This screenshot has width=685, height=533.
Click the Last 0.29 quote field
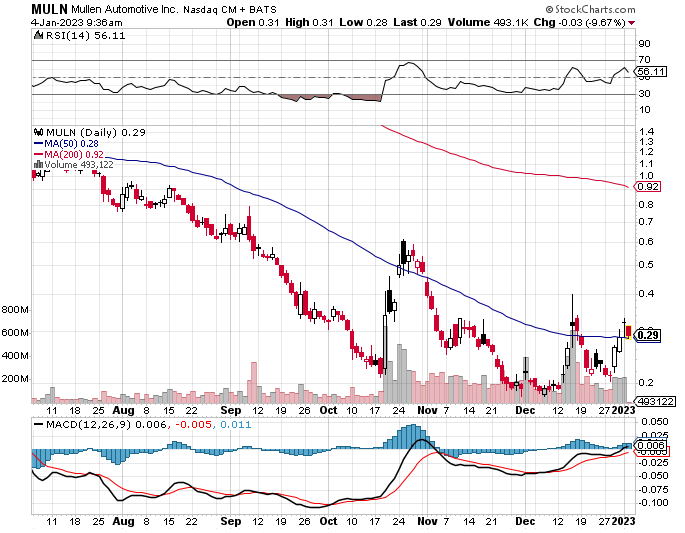click(417, 22)
